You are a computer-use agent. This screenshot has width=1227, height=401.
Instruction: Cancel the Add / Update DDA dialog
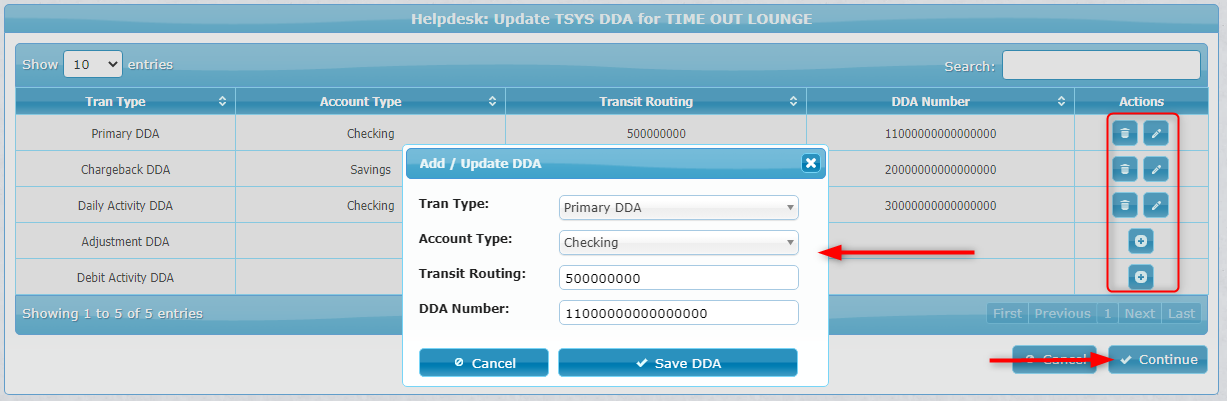click(484, 363)
